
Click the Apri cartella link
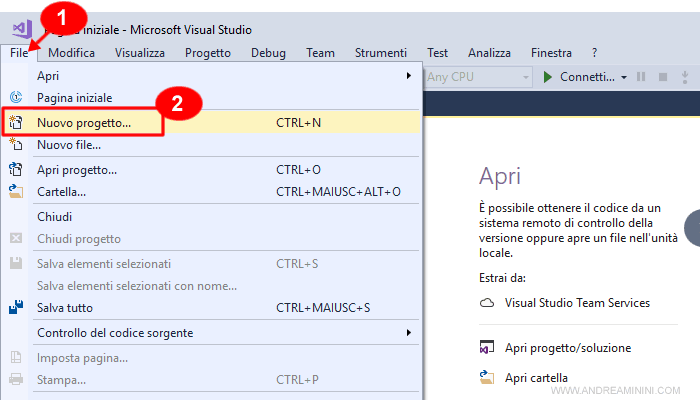coord(537,378)
